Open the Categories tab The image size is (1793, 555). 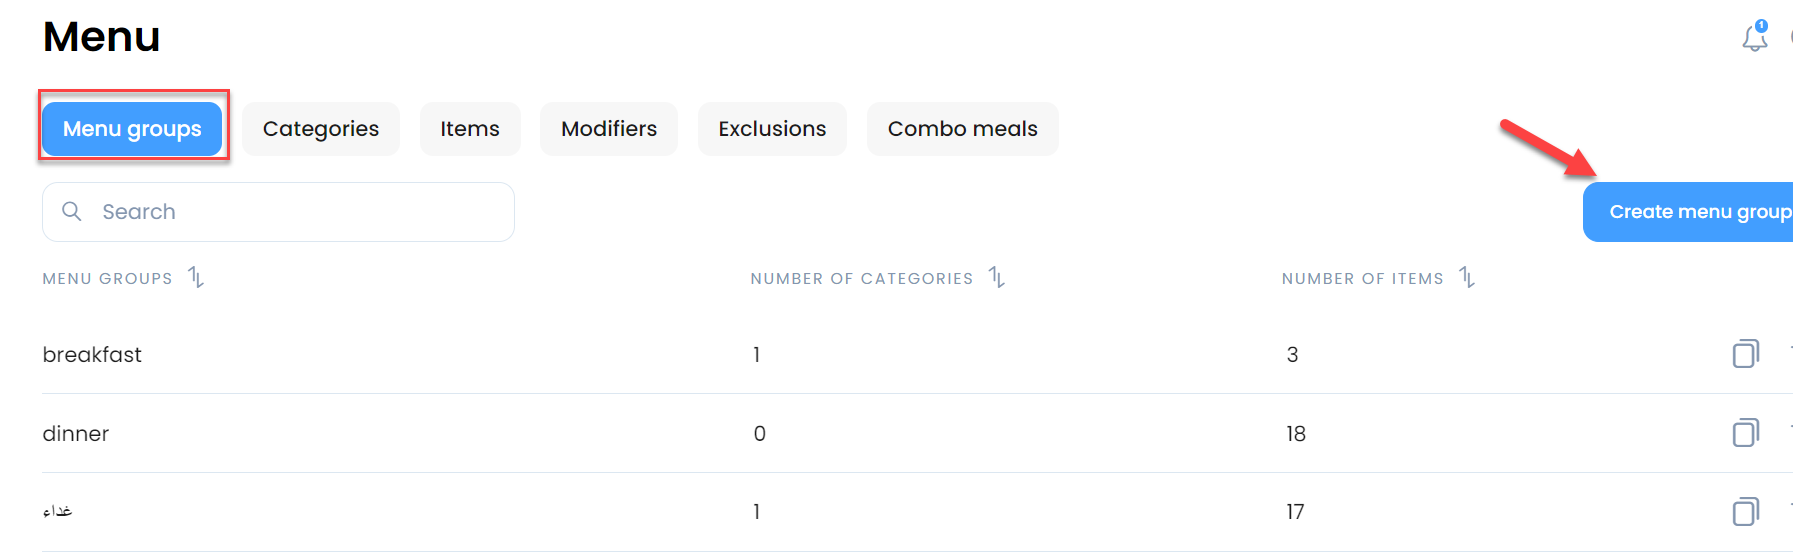tap(320, 129)
